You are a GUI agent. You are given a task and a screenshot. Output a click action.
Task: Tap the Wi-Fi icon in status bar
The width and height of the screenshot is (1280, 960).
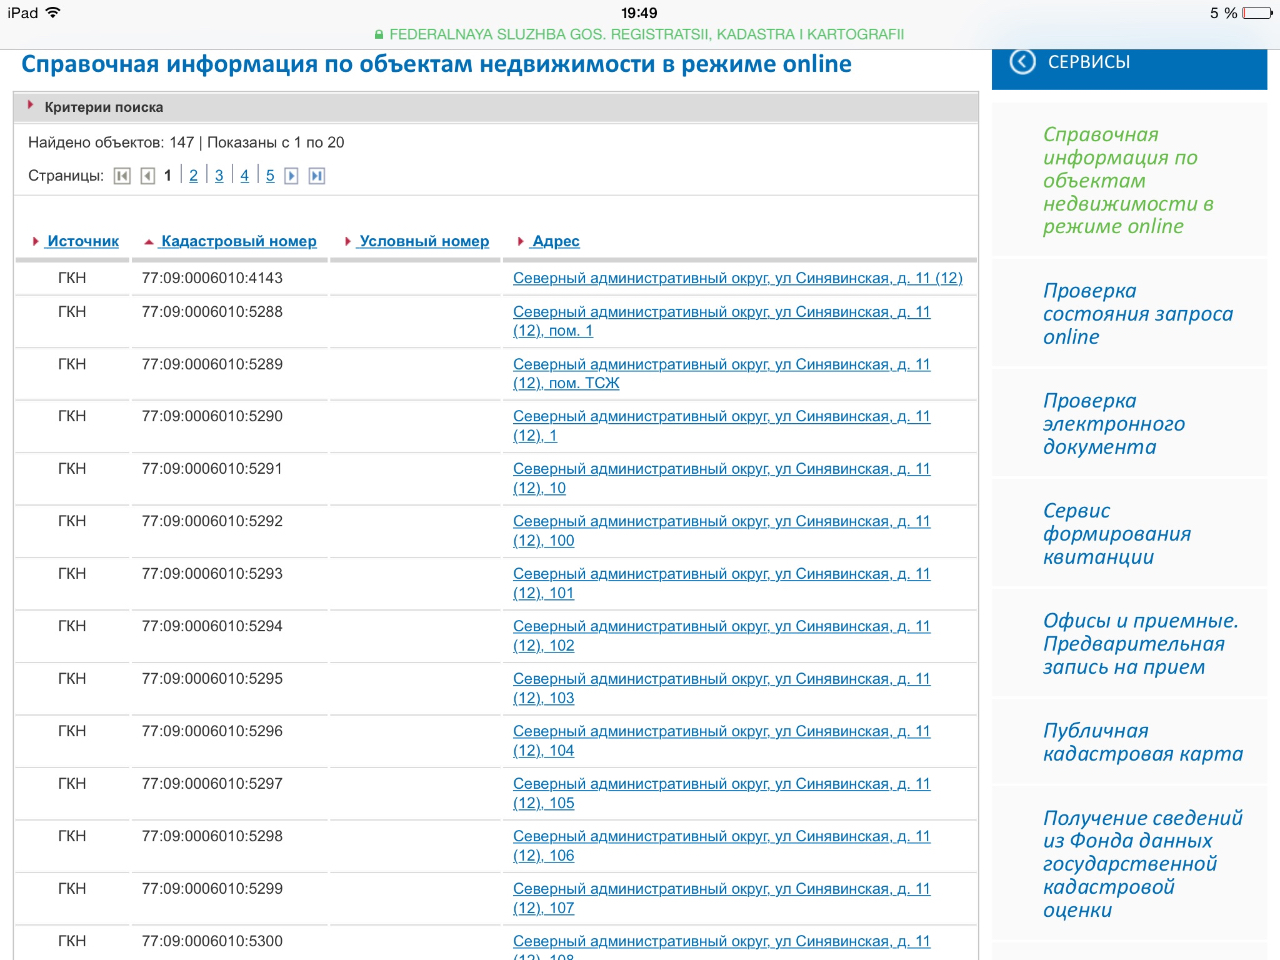pos(53,13)
